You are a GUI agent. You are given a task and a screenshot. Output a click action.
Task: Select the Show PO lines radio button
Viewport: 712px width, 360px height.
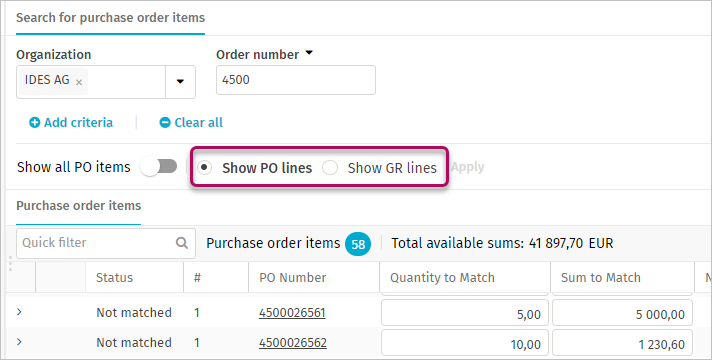tap(204, 168)
